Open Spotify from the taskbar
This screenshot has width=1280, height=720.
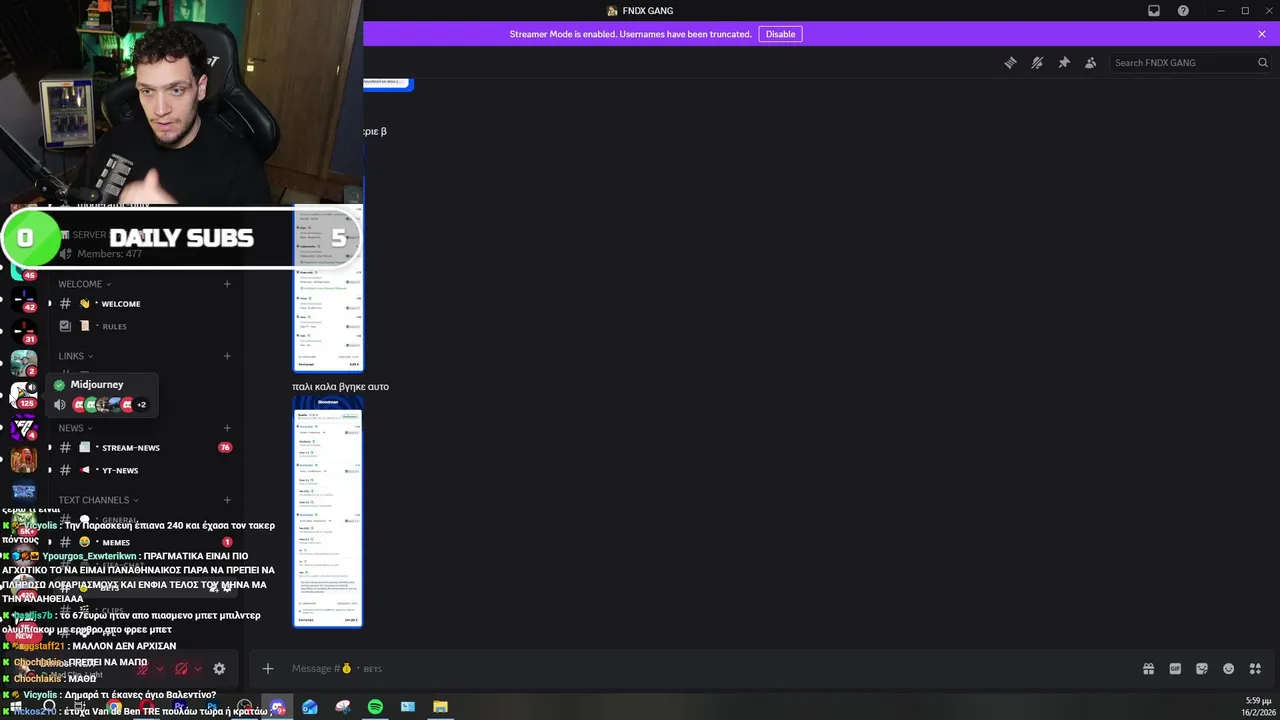375,707
